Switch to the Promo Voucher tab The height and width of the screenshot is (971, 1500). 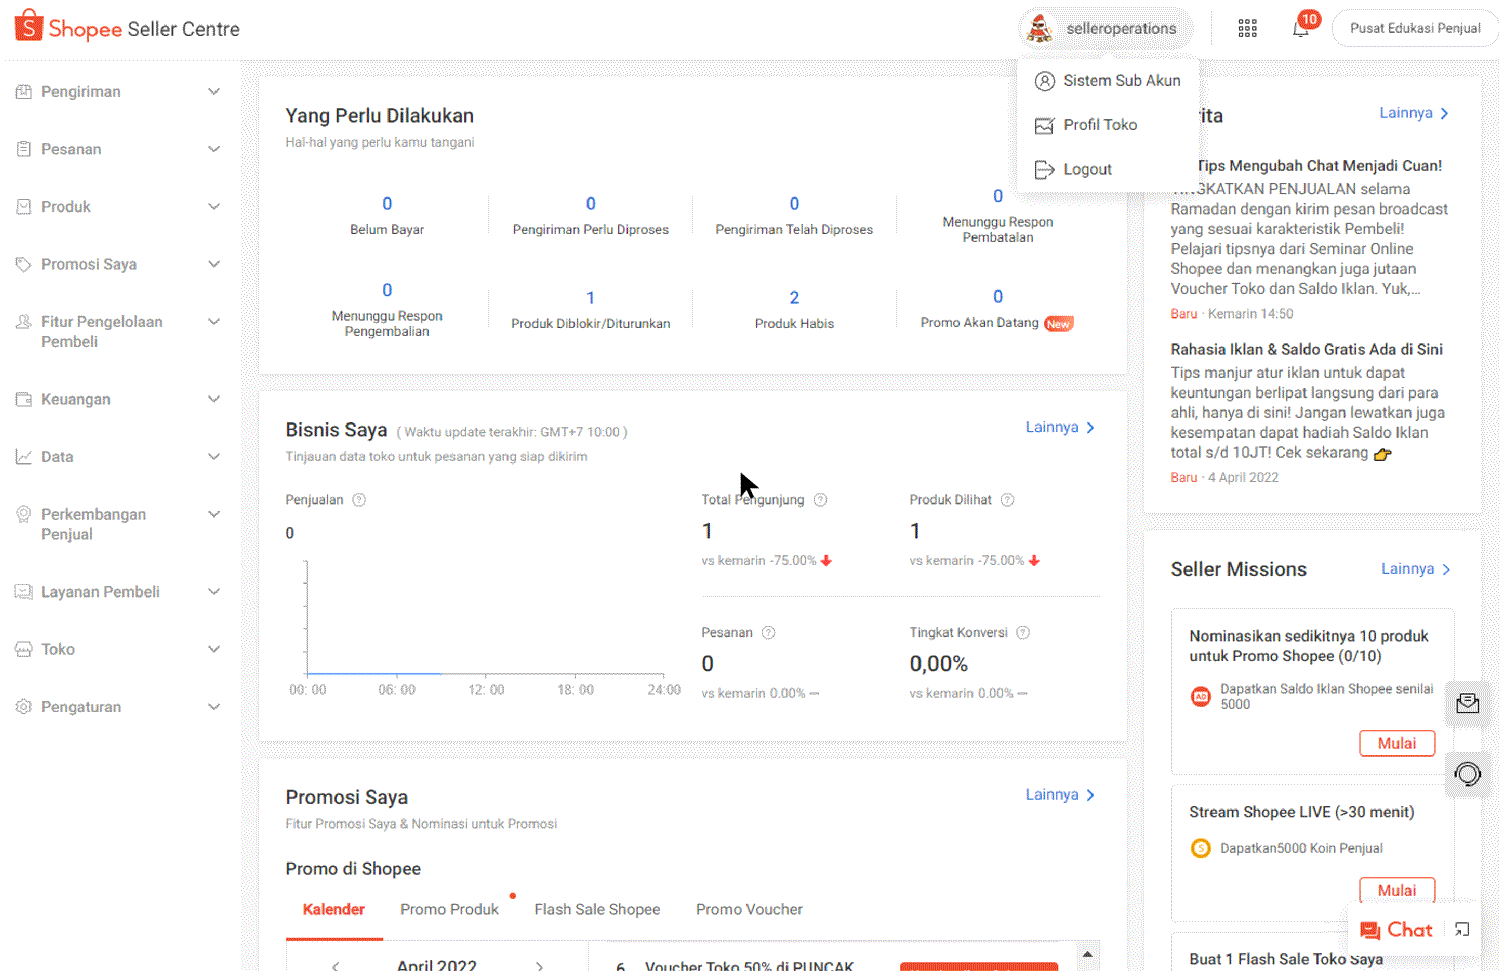[749, 910]
